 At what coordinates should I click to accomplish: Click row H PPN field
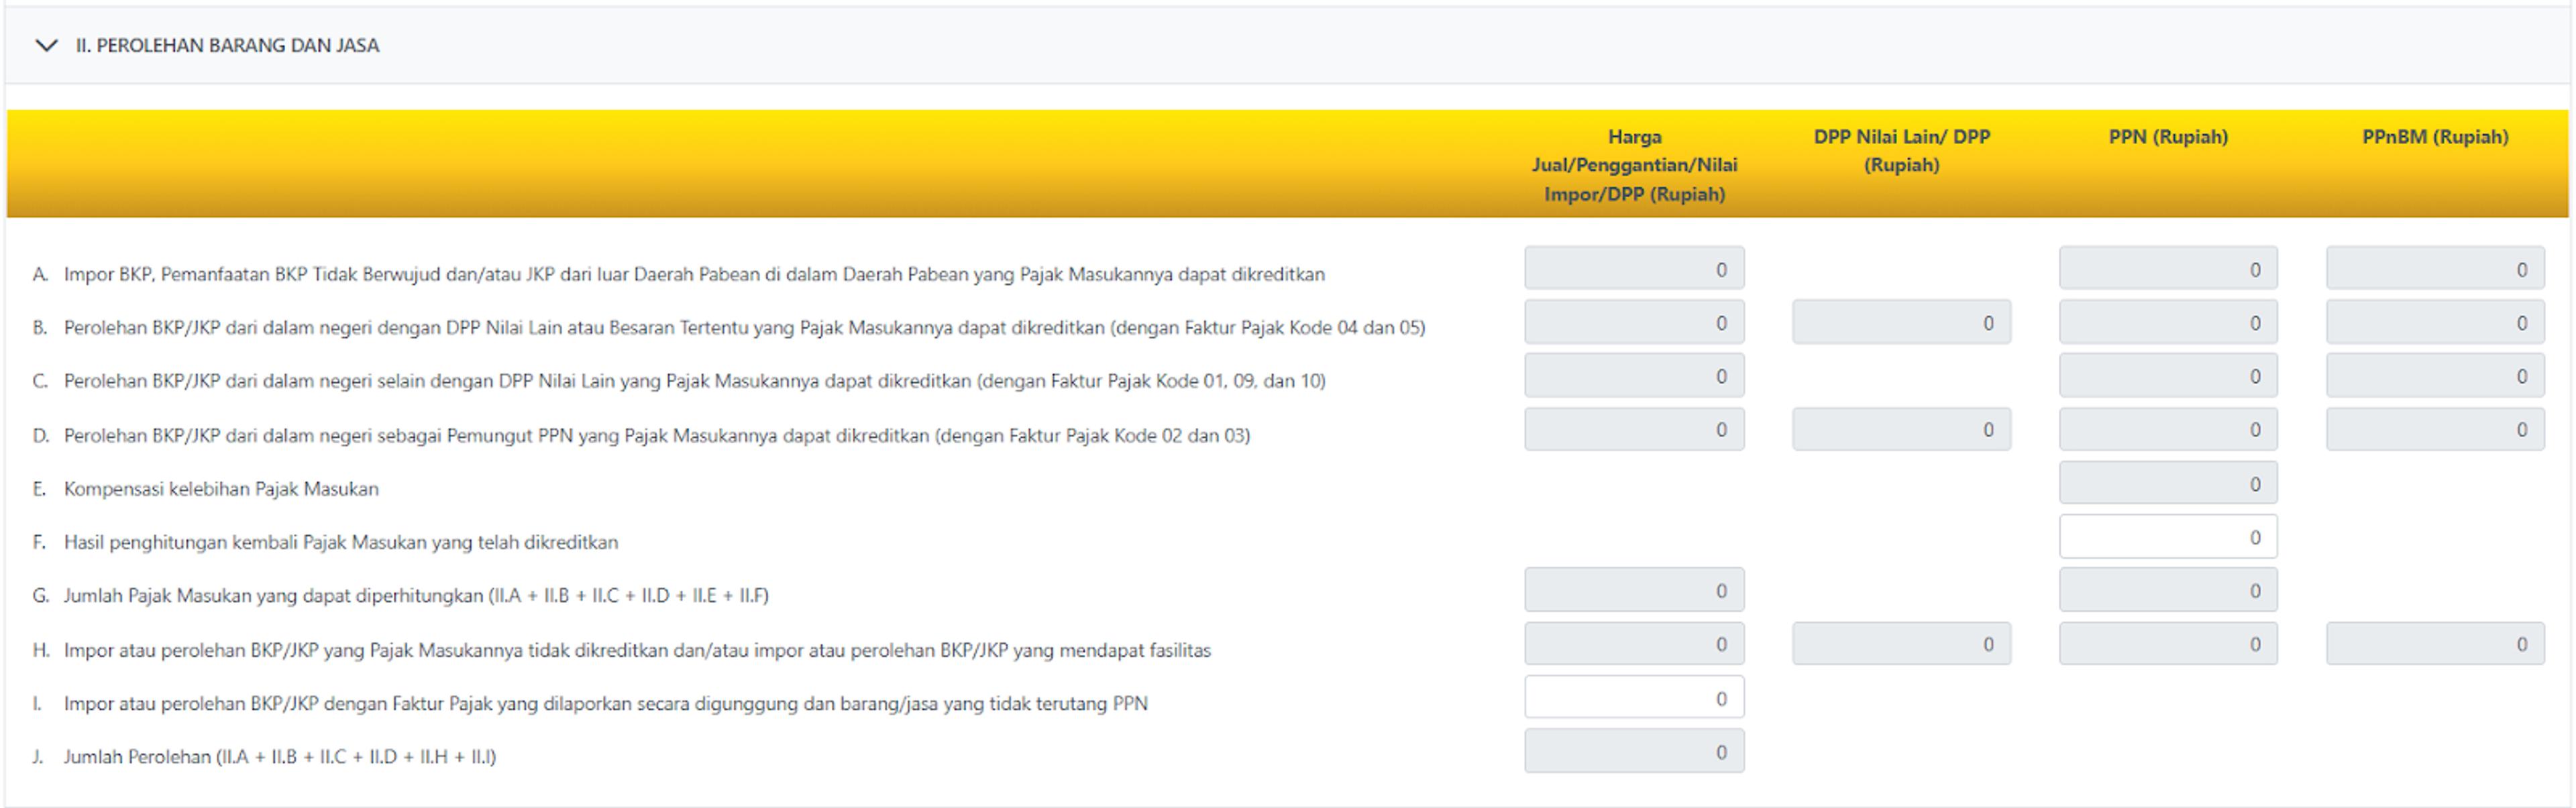pos(2168,644)
